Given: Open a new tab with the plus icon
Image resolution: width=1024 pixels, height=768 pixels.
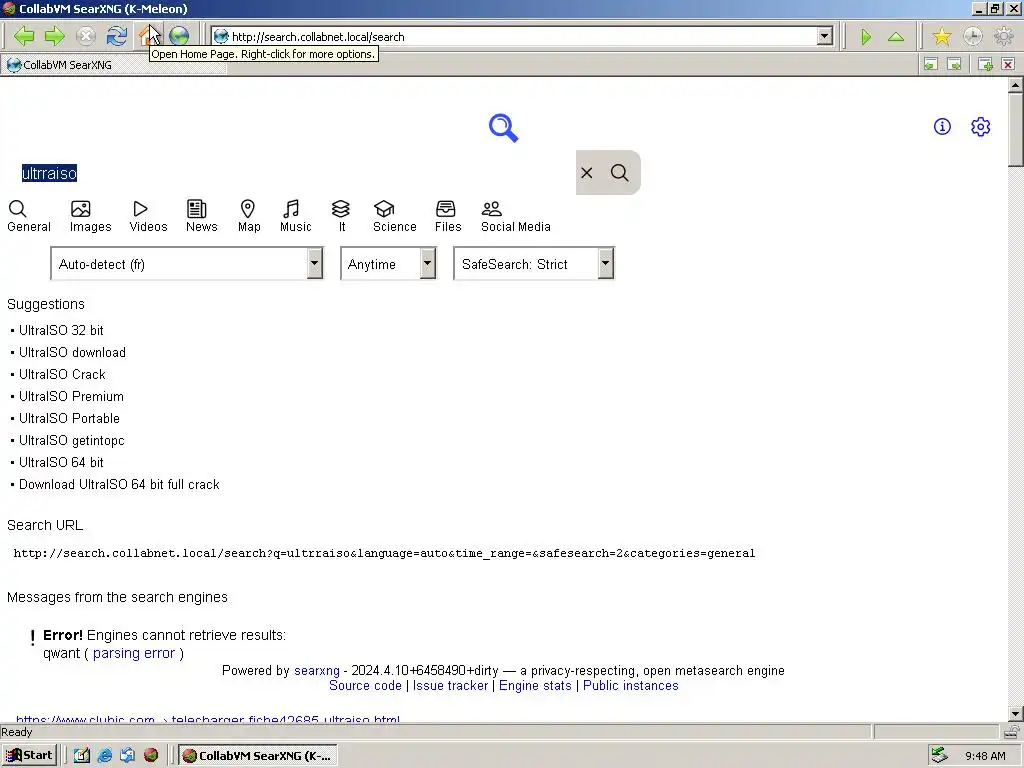Looking at the screenshot, I should point(985,64).
